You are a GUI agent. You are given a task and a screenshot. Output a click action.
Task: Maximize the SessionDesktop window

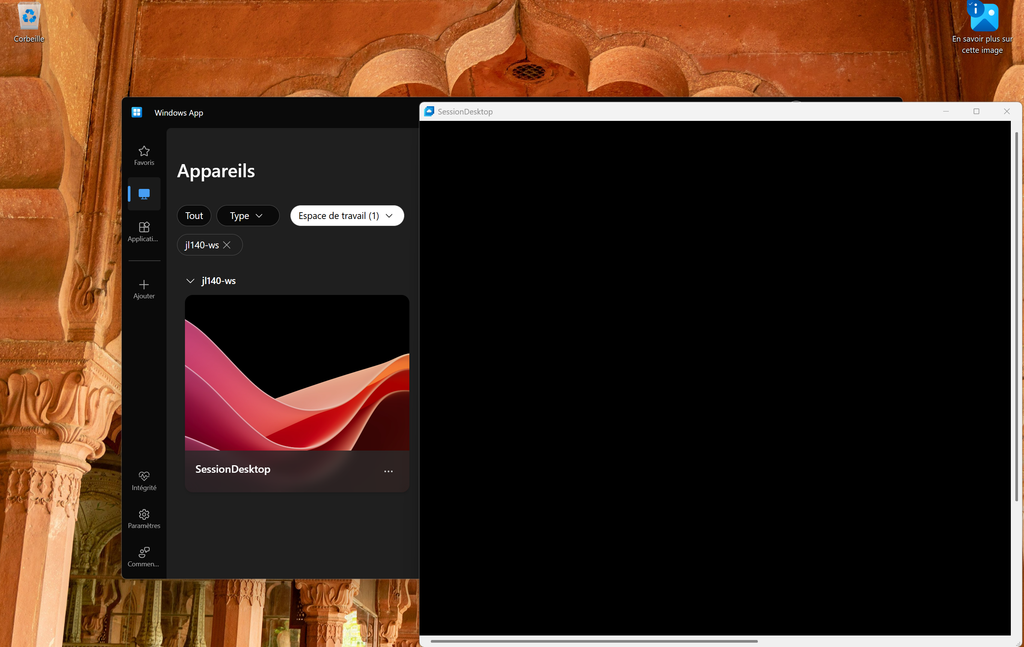point(976,112)
